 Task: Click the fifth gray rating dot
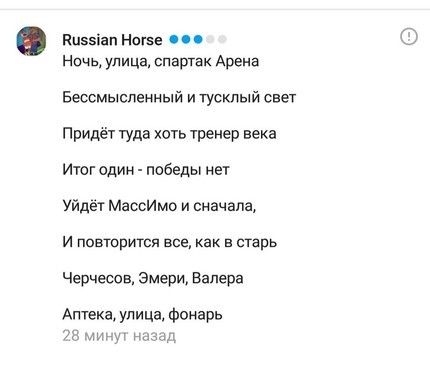pos(222,40)
